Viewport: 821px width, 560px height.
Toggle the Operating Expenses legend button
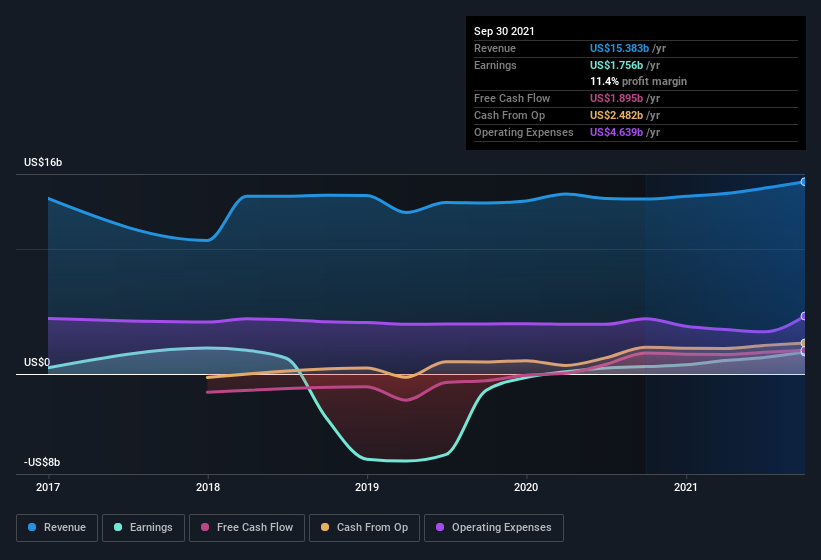[494, 528]
